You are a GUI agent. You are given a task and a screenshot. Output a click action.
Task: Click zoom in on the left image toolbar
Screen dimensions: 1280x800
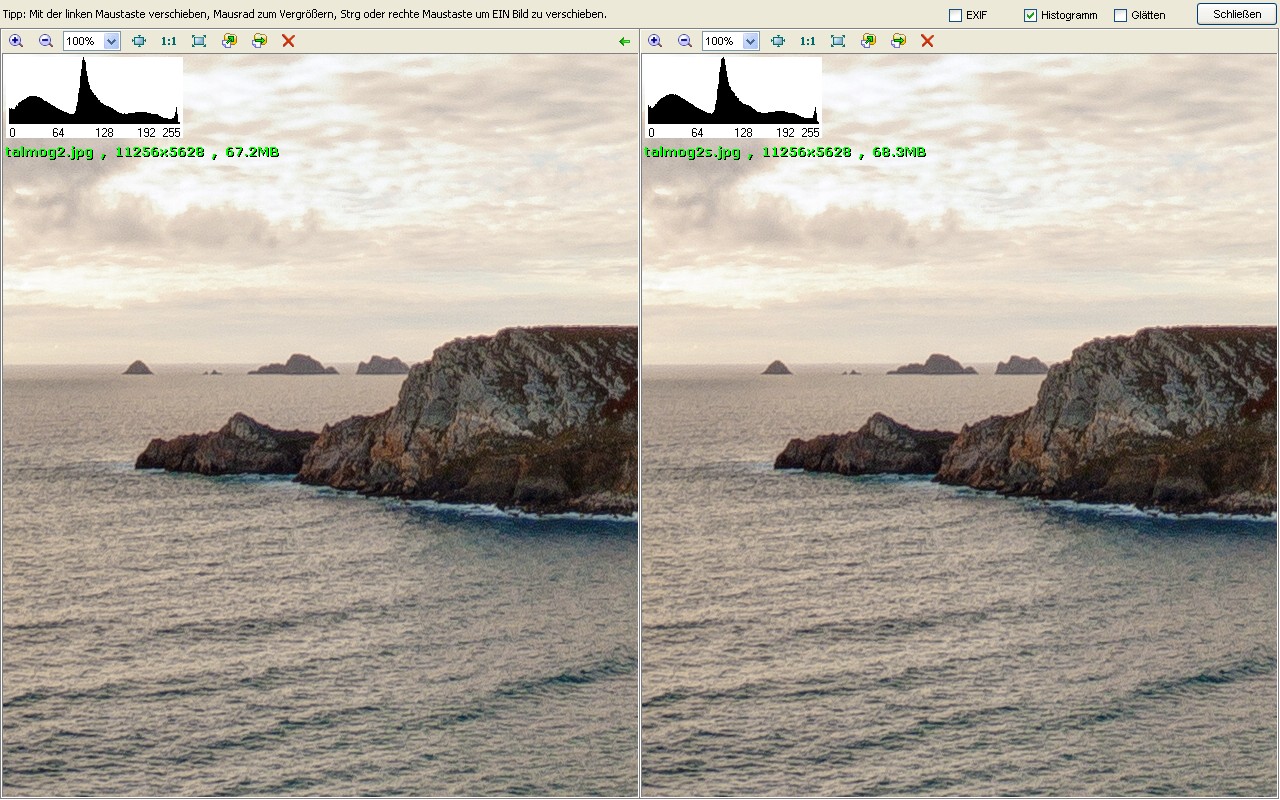pos(16,41)
